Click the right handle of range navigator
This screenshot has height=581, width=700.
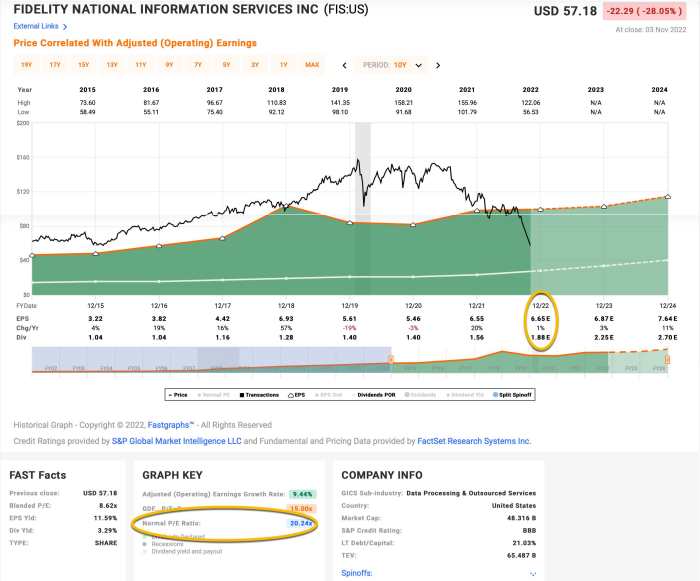pos(667,359)
